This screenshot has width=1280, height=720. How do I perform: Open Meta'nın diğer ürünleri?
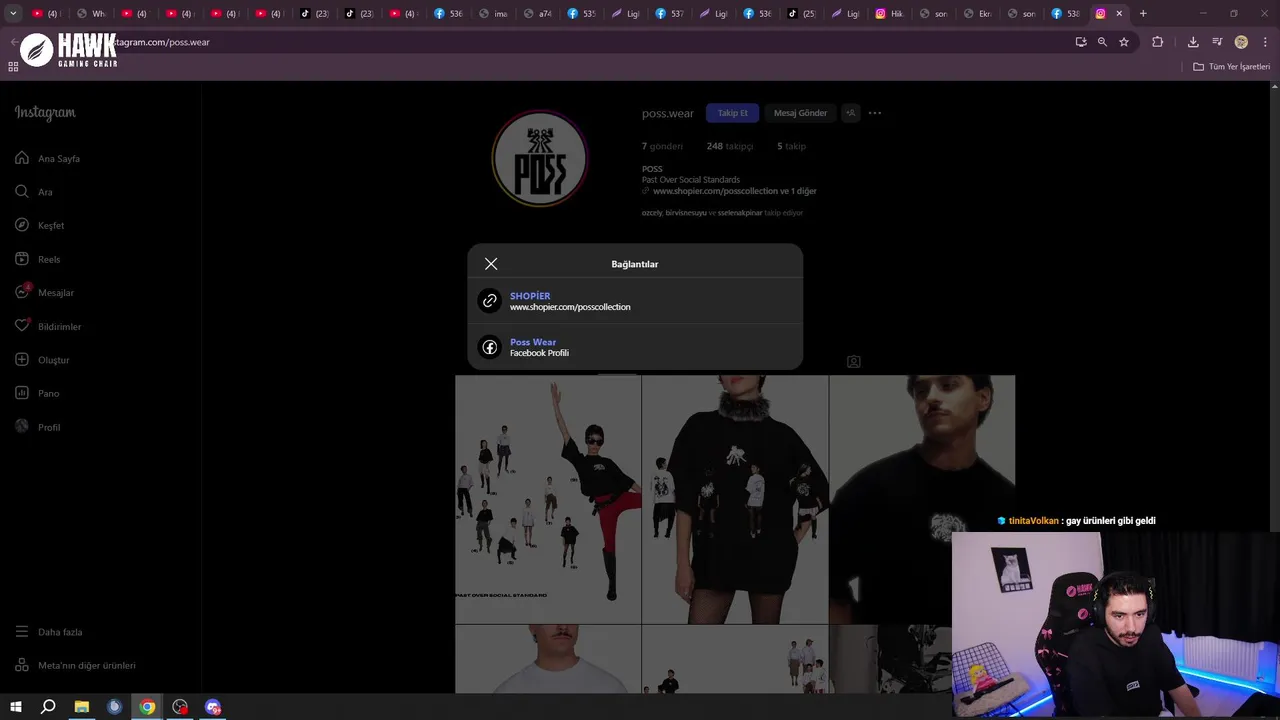(x=75, y=666)
